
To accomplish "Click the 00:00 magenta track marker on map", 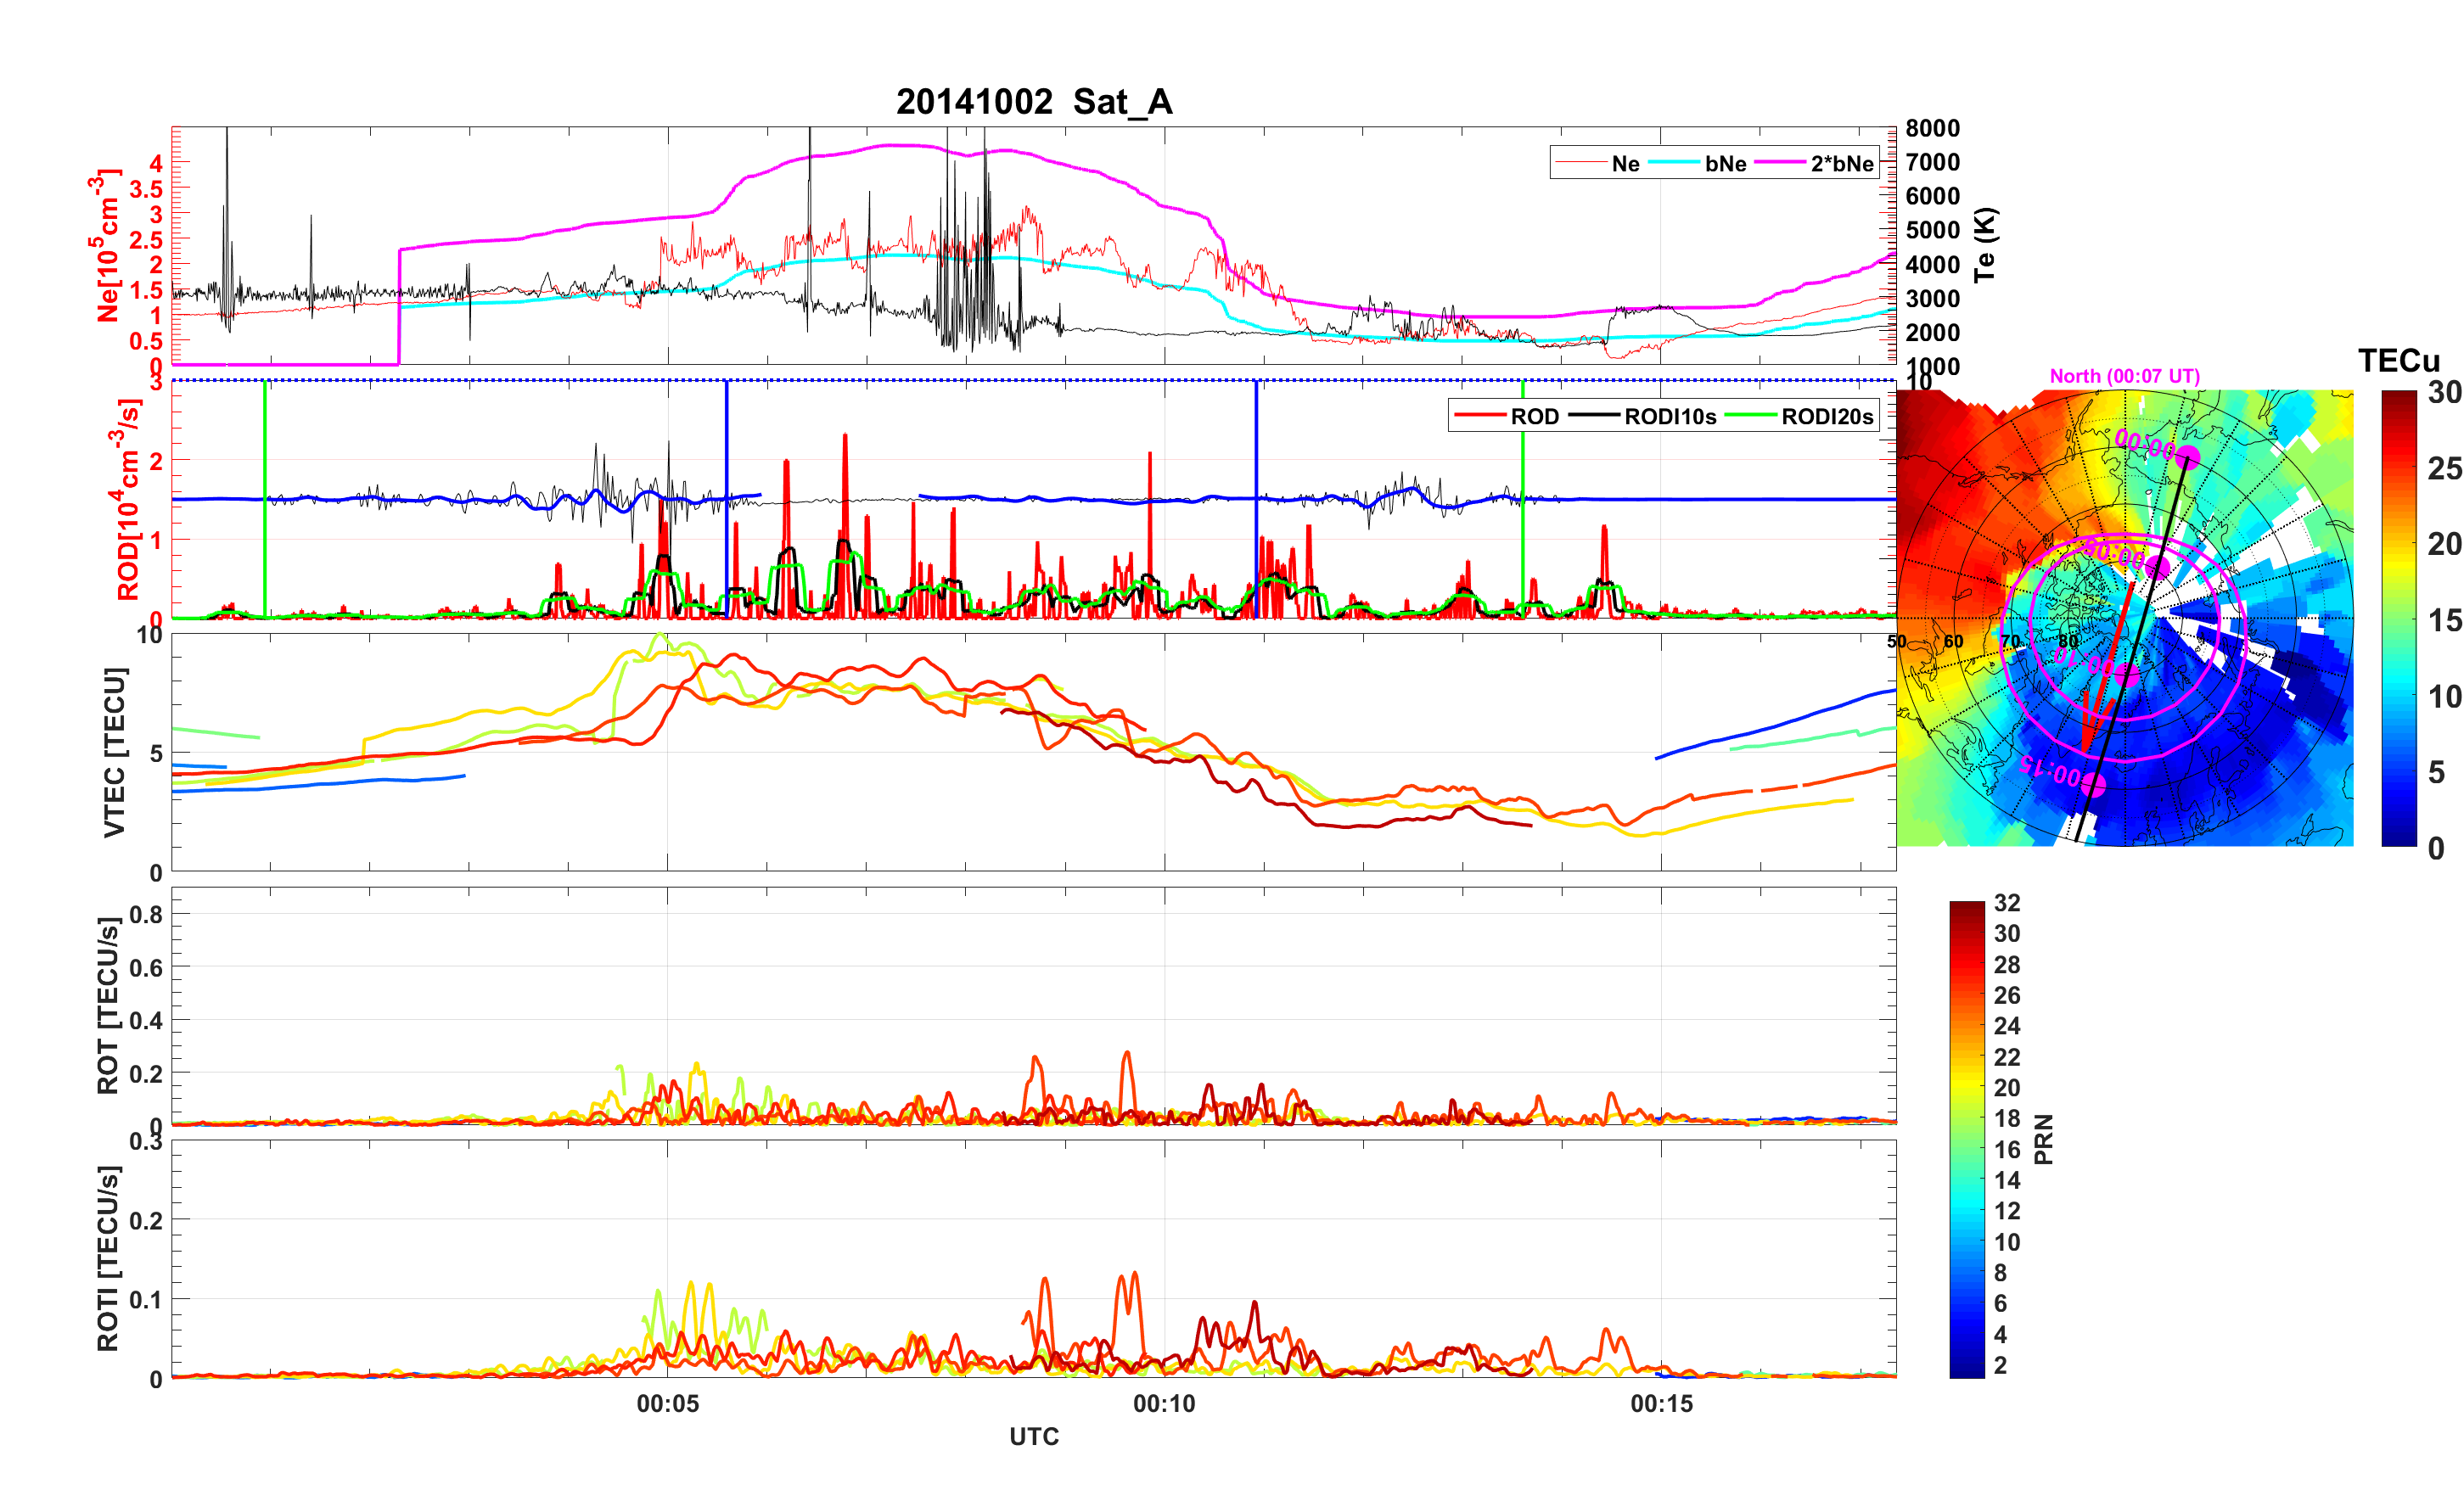I will pos(2188,458).
